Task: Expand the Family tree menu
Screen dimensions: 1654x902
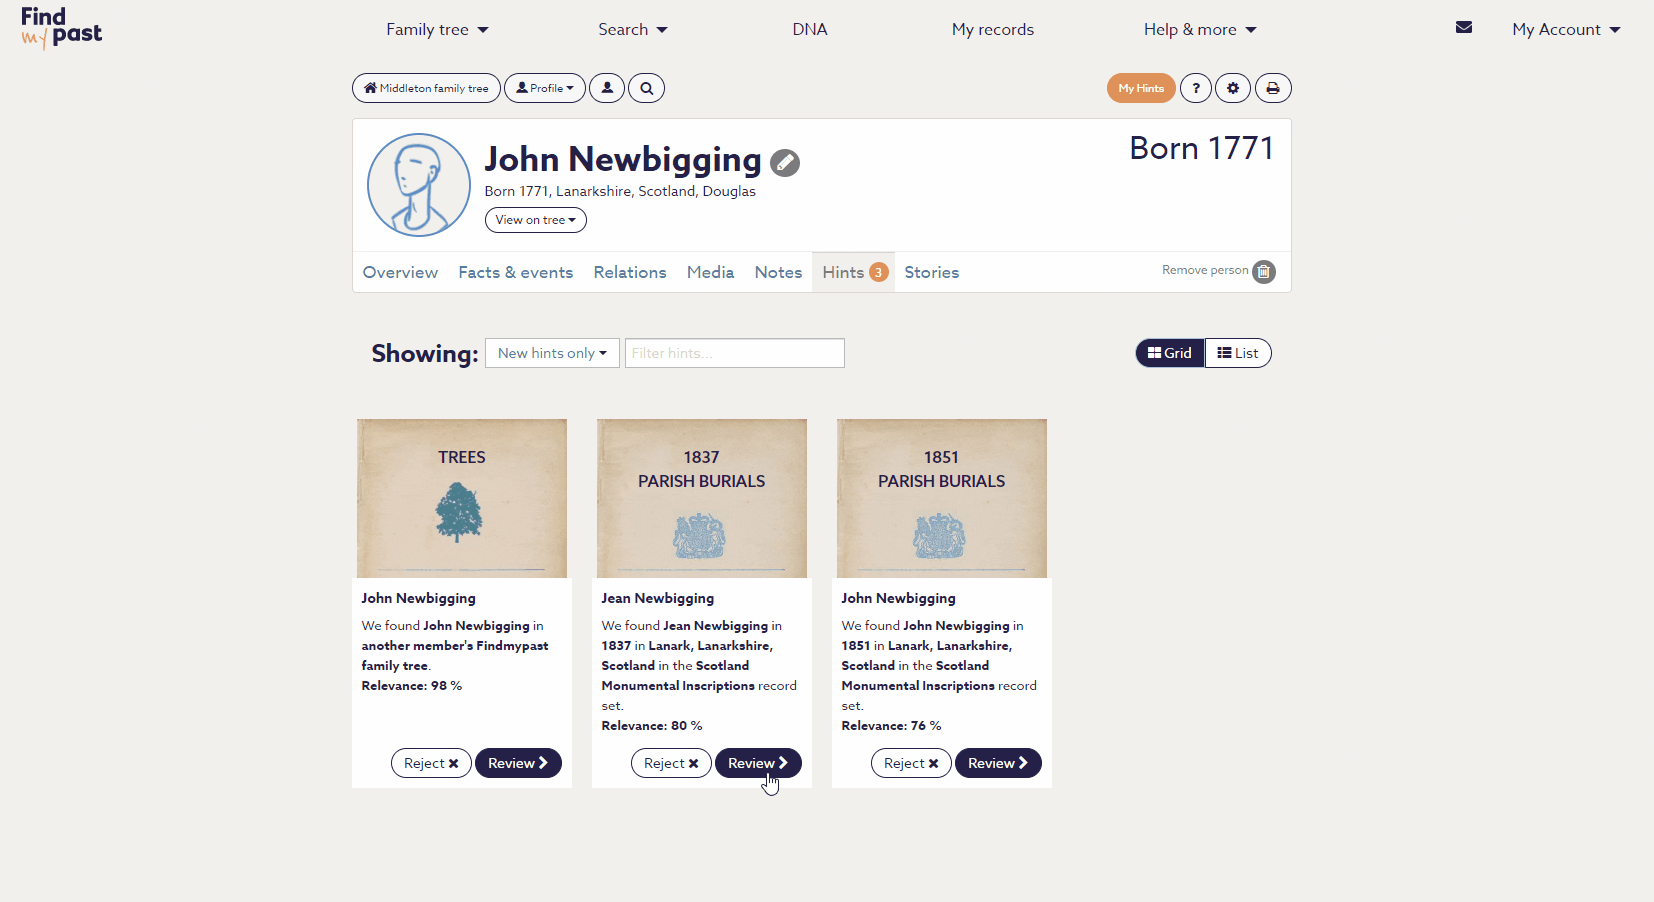Action: pos(438,29)
